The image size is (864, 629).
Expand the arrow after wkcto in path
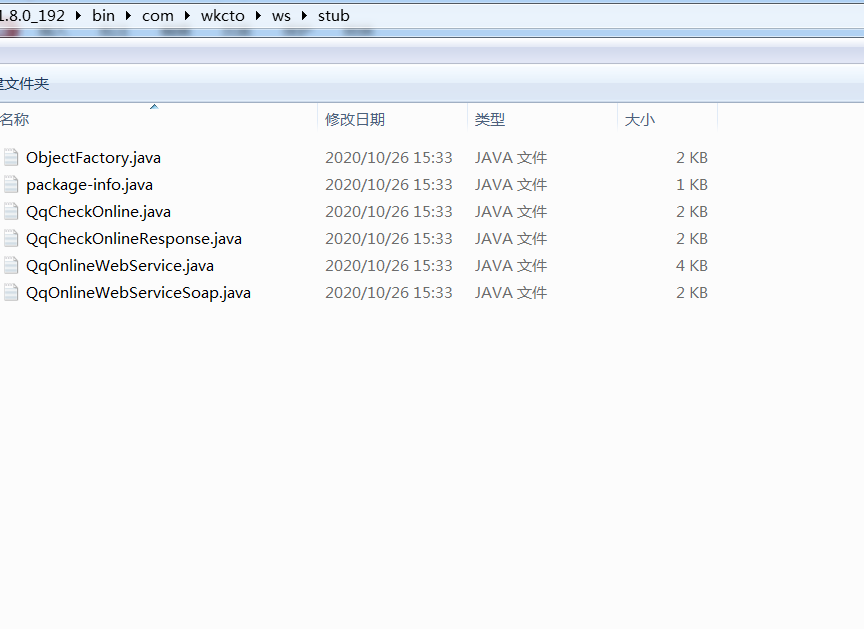coord(258,16)
